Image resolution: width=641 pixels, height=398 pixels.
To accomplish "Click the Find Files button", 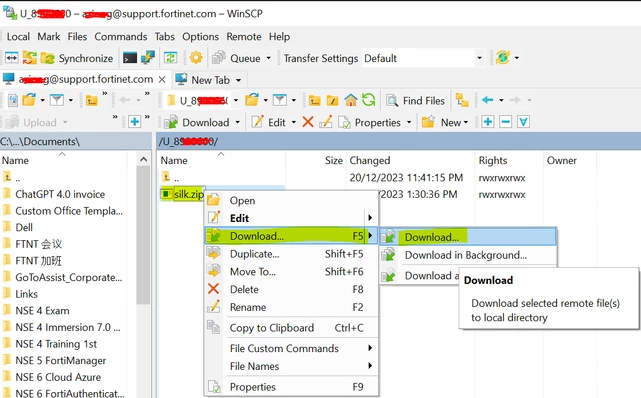I will [415, 101].
